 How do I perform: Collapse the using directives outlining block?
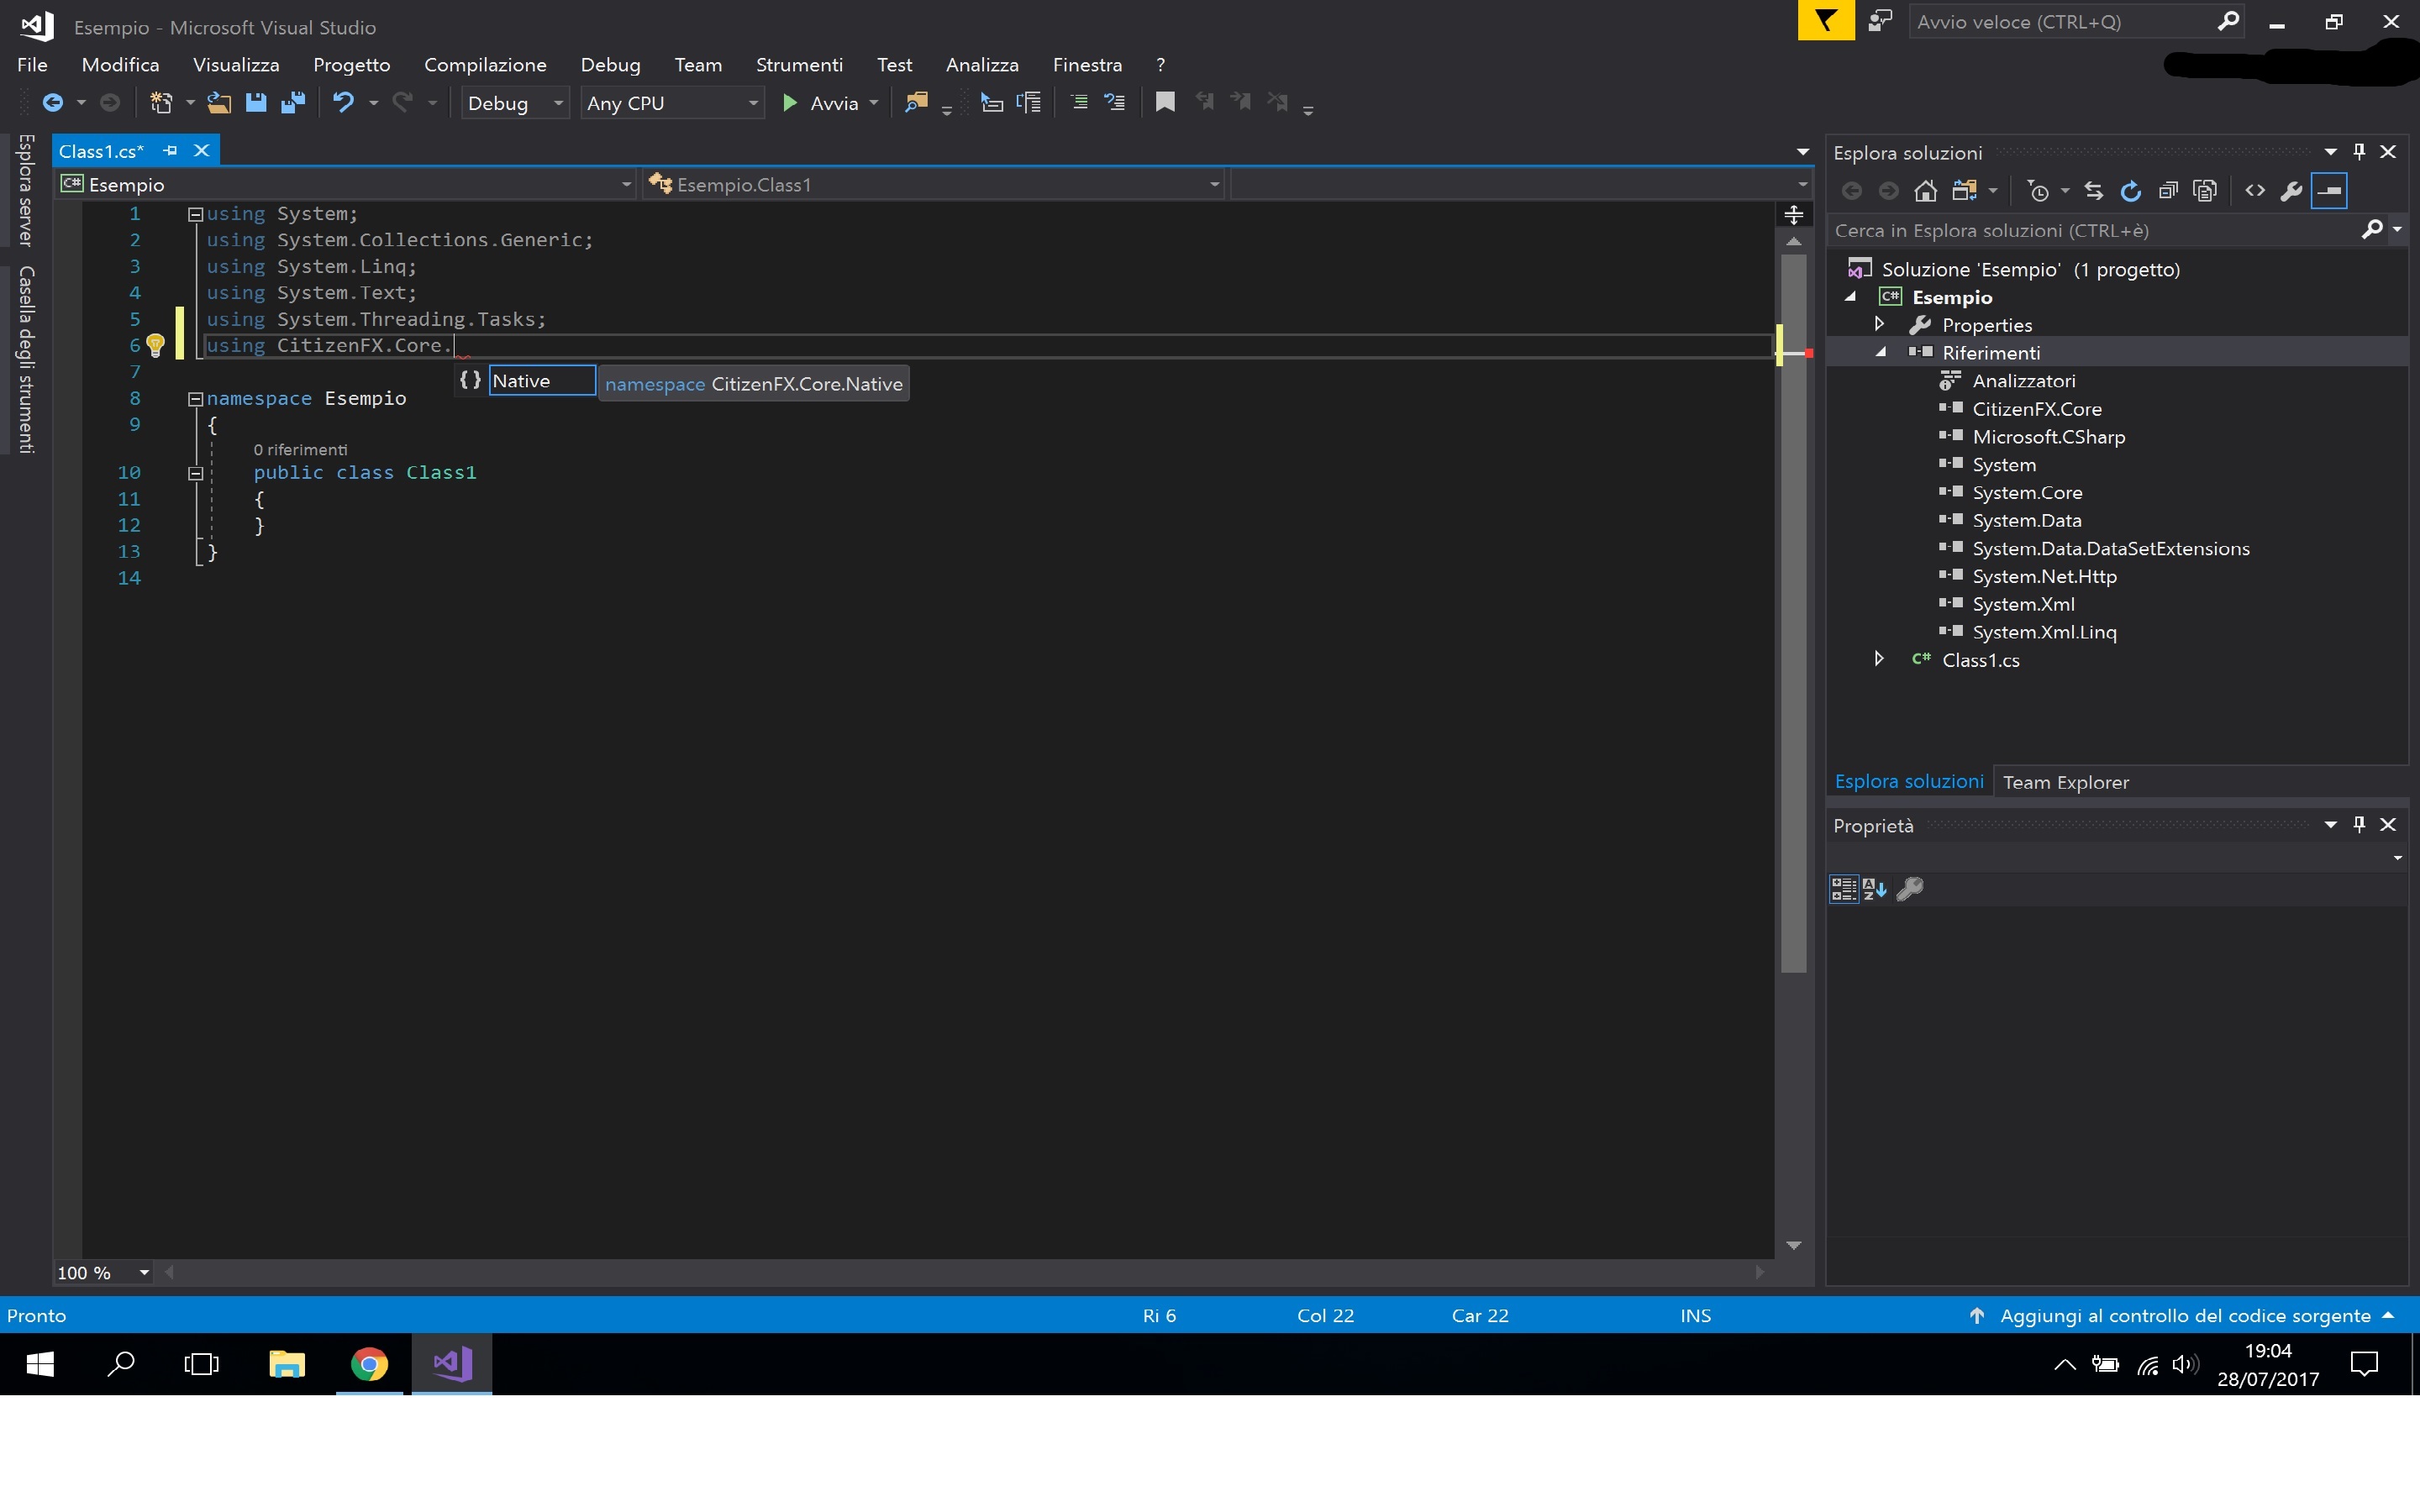[x=196, y=214]
